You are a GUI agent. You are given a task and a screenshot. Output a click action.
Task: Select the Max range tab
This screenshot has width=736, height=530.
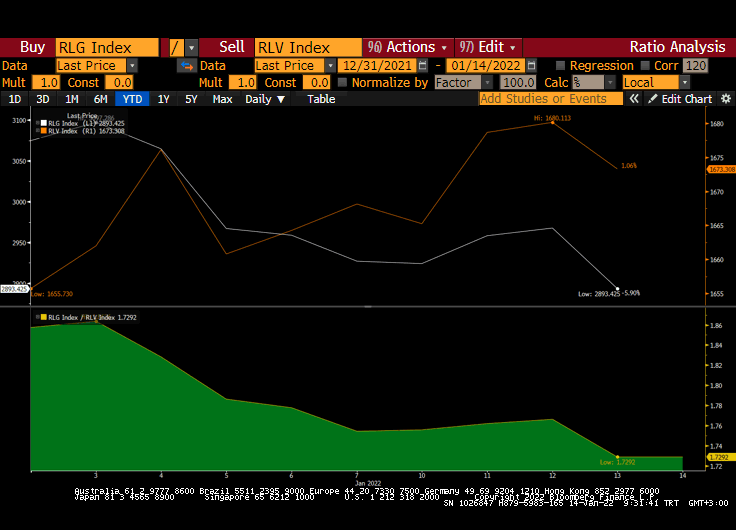[x=222, y=99]
